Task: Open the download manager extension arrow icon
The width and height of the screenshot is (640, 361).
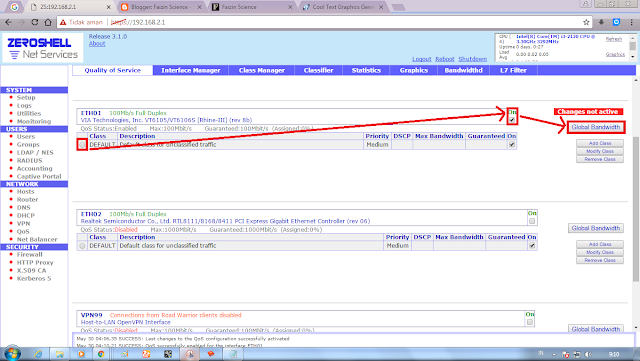Action: click(x=601, y=22)
